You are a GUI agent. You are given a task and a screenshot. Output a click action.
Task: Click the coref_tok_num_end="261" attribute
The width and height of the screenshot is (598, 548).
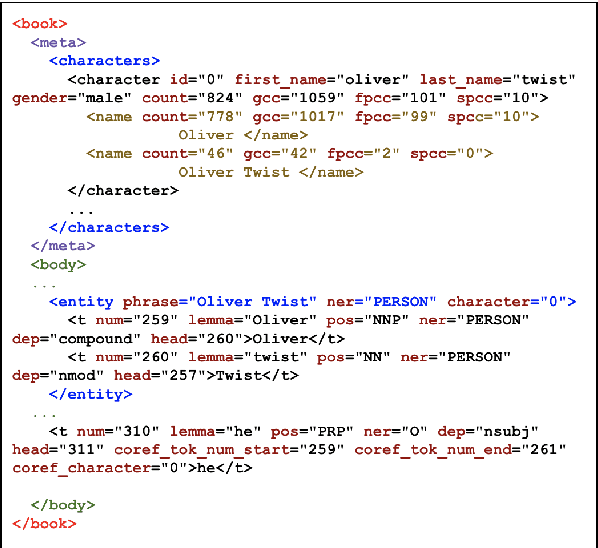(461, 450)
